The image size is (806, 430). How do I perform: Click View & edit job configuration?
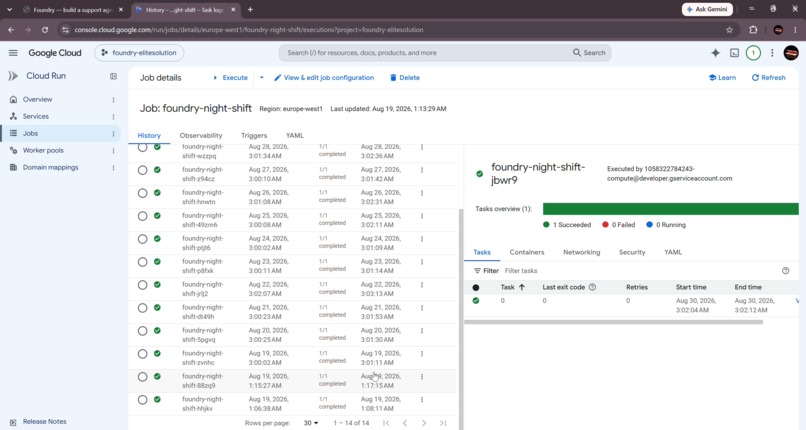pyautogui.click(x=324, y=78)
